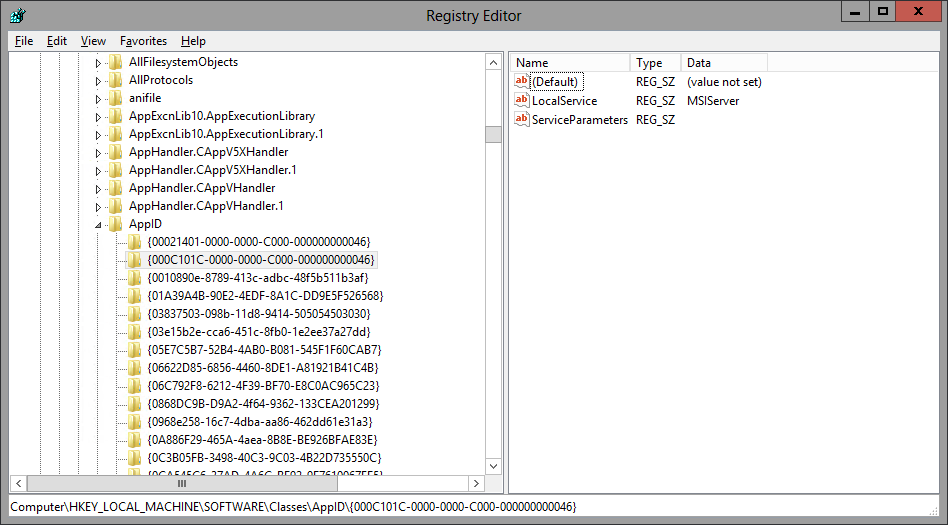Click folder icon of {03e15b2e-cca6-451c-8fb0-1e2ee37a27dd}
The image size is (948, 525).
coord(134,331)
